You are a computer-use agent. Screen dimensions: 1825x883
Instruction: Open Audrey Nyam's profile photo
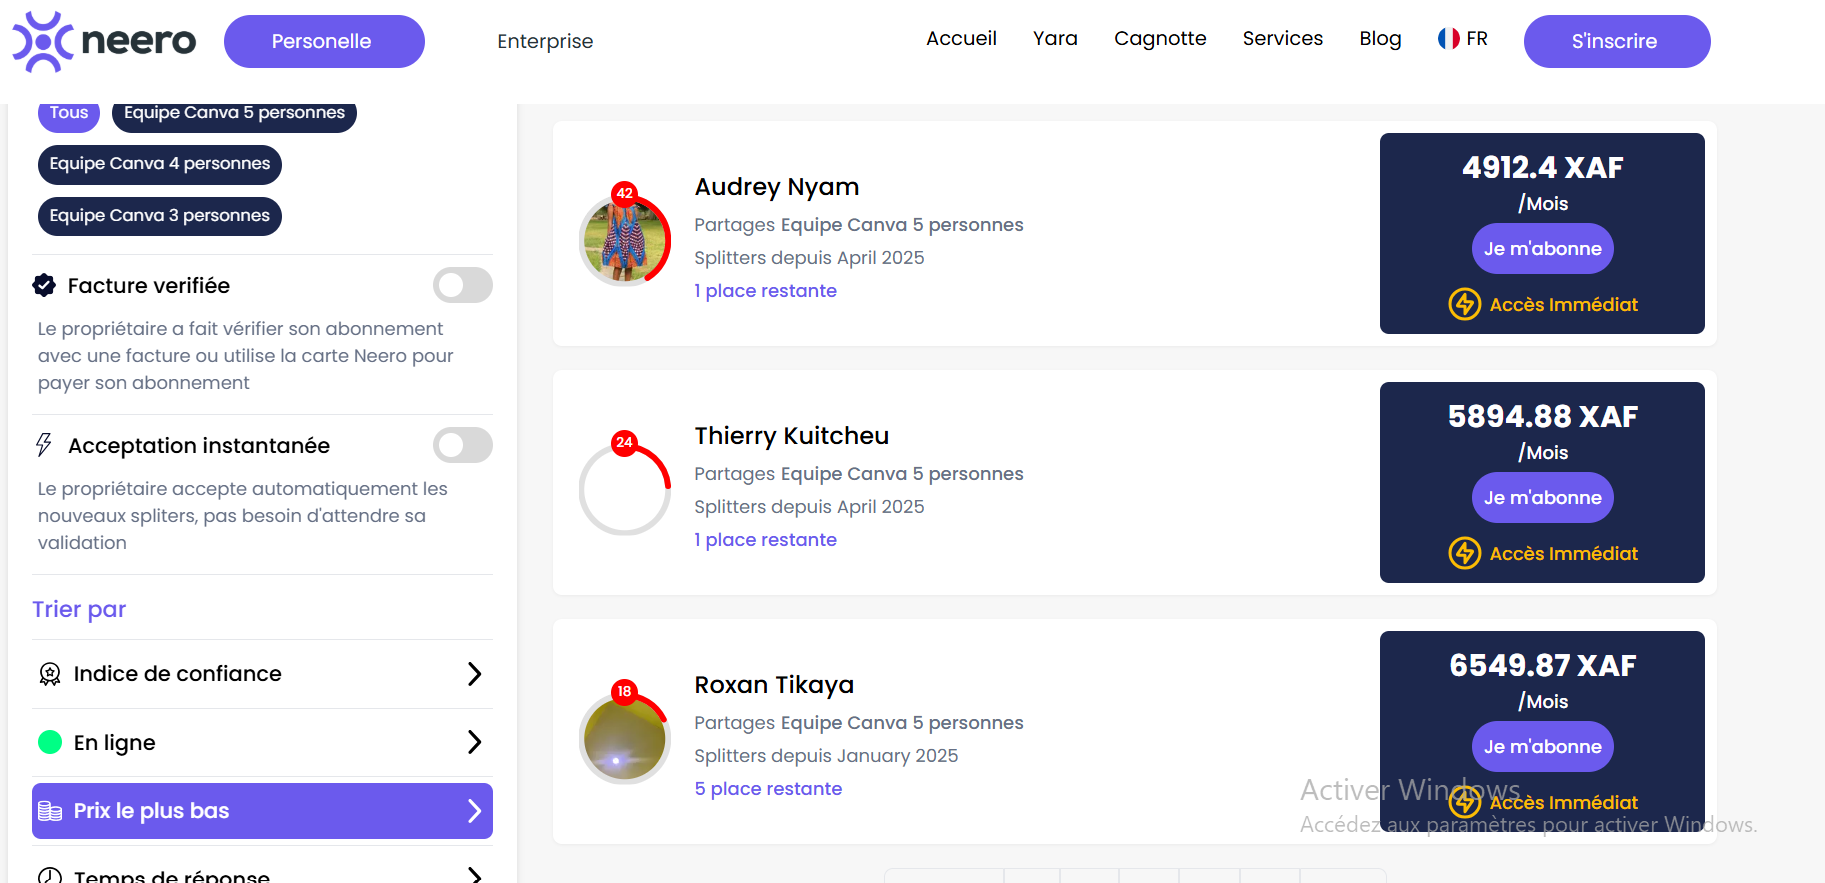tap(625, 241)
